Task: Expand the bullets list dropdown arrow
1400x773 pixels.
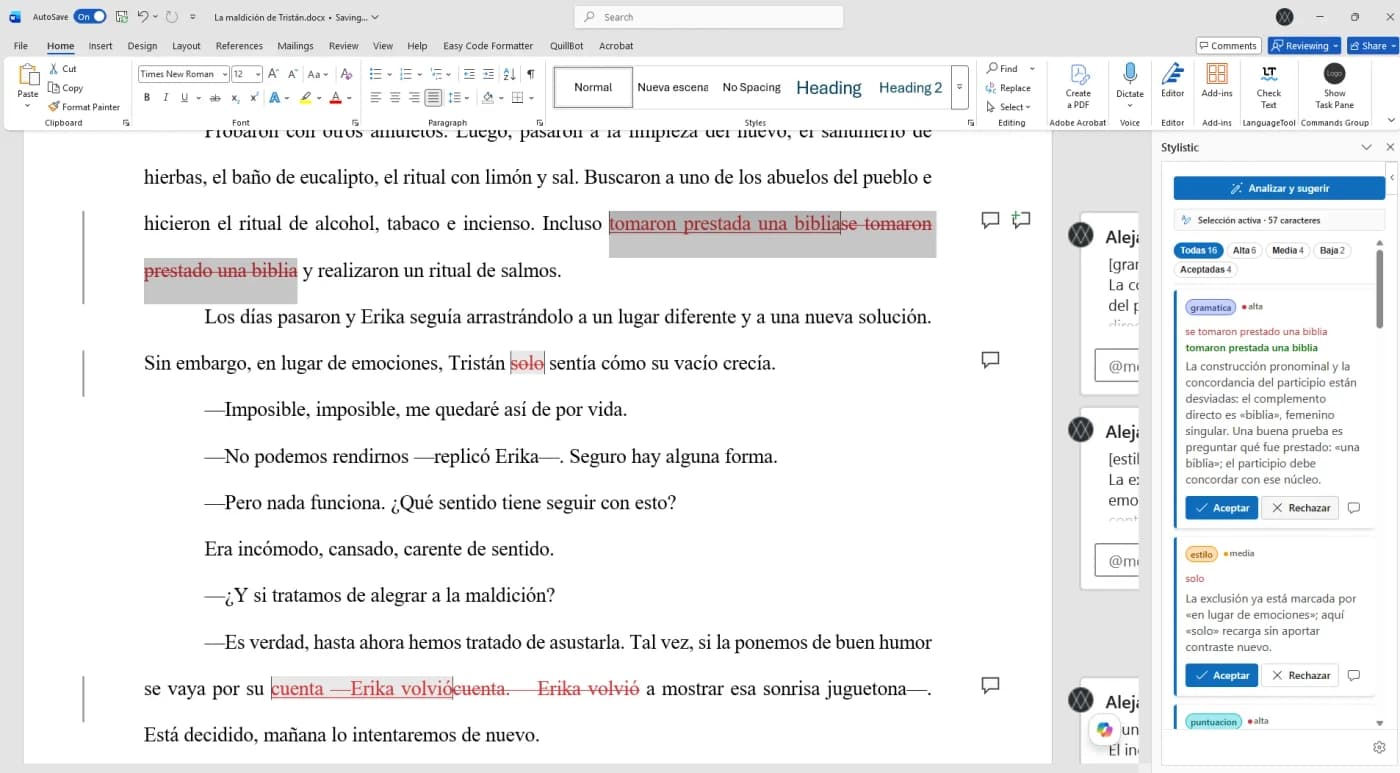Action: click(390, 74)
